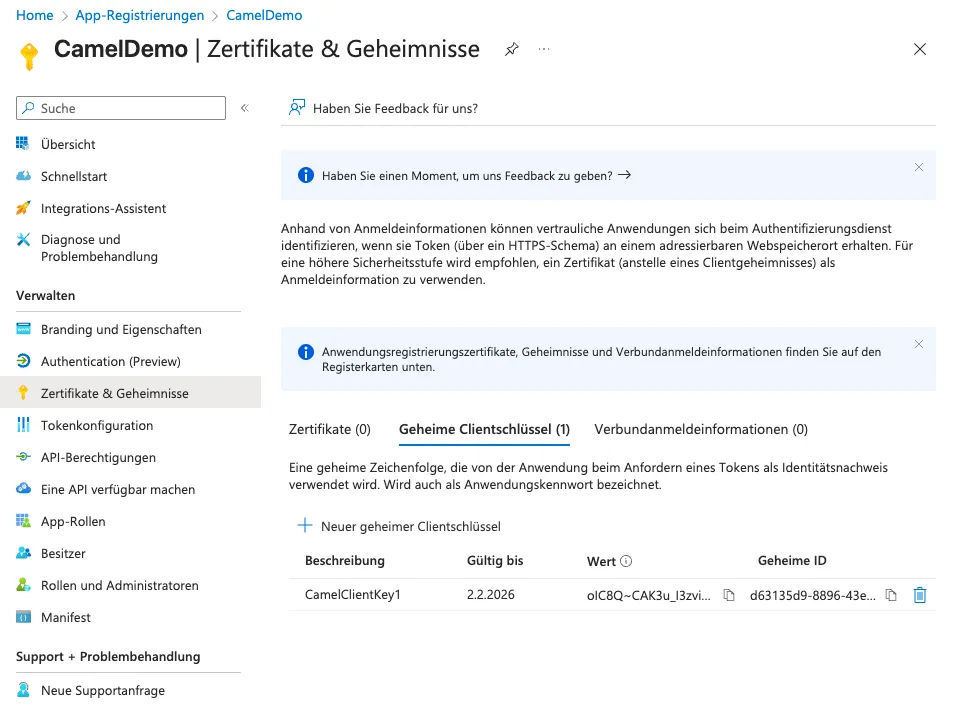Click the CamelDemo breadcrumb link

tap(264, 15)
